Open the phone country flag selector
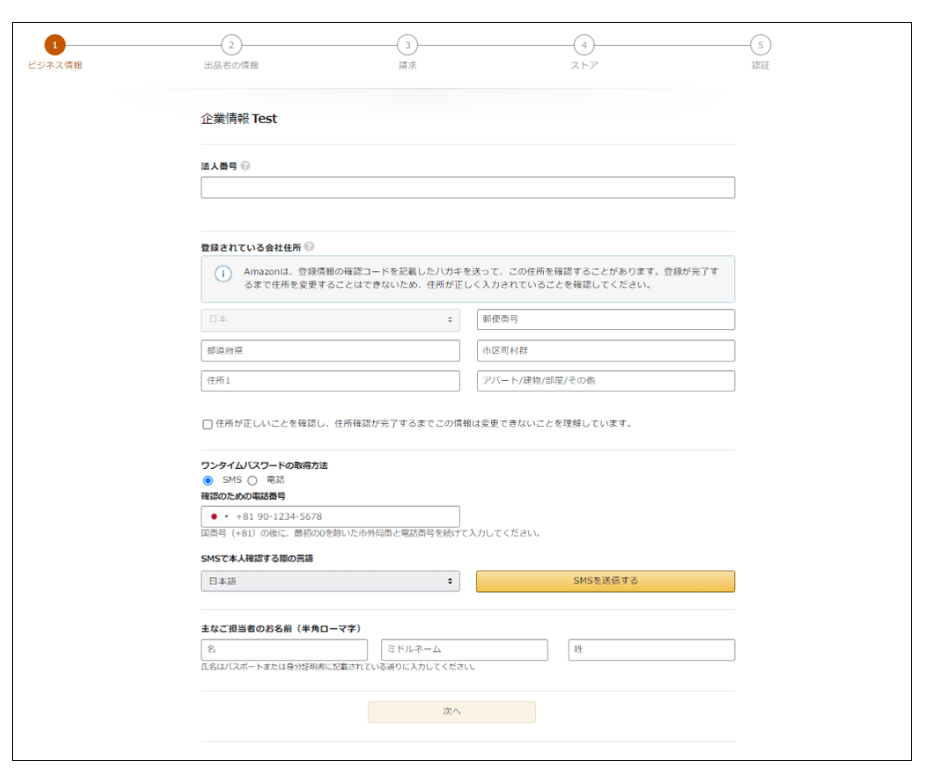The width and height of the screenshot is (927, 777). tap(219, 516)
